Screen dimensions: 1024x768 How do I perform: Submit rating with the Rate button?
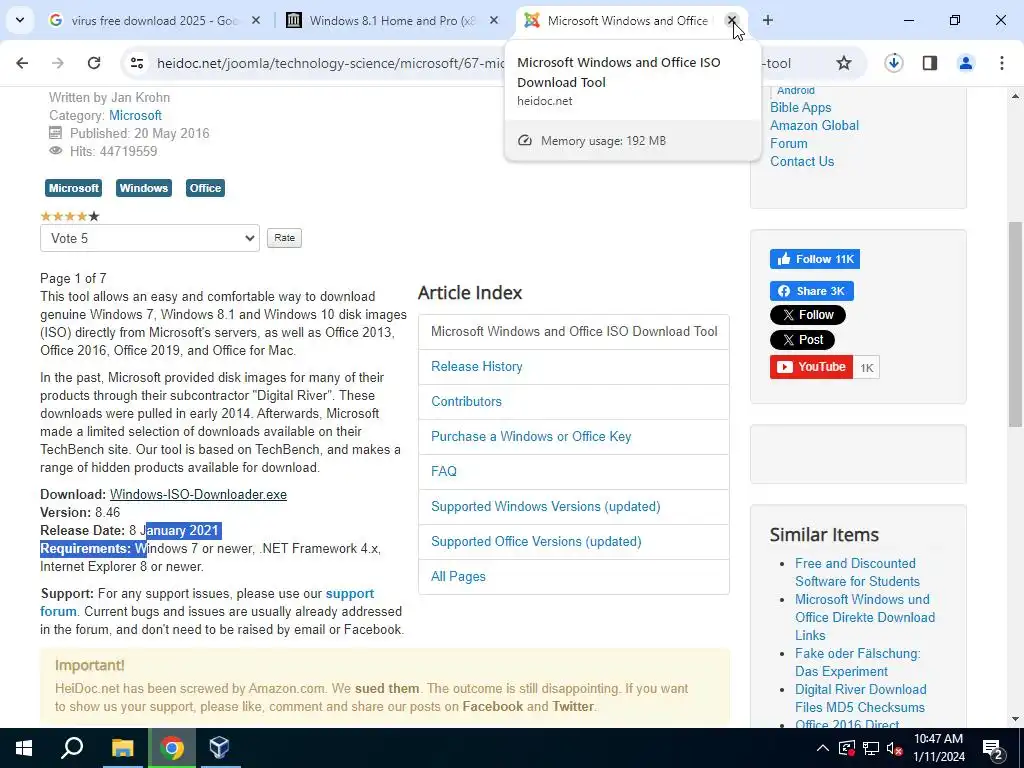[x=284, y=238]
